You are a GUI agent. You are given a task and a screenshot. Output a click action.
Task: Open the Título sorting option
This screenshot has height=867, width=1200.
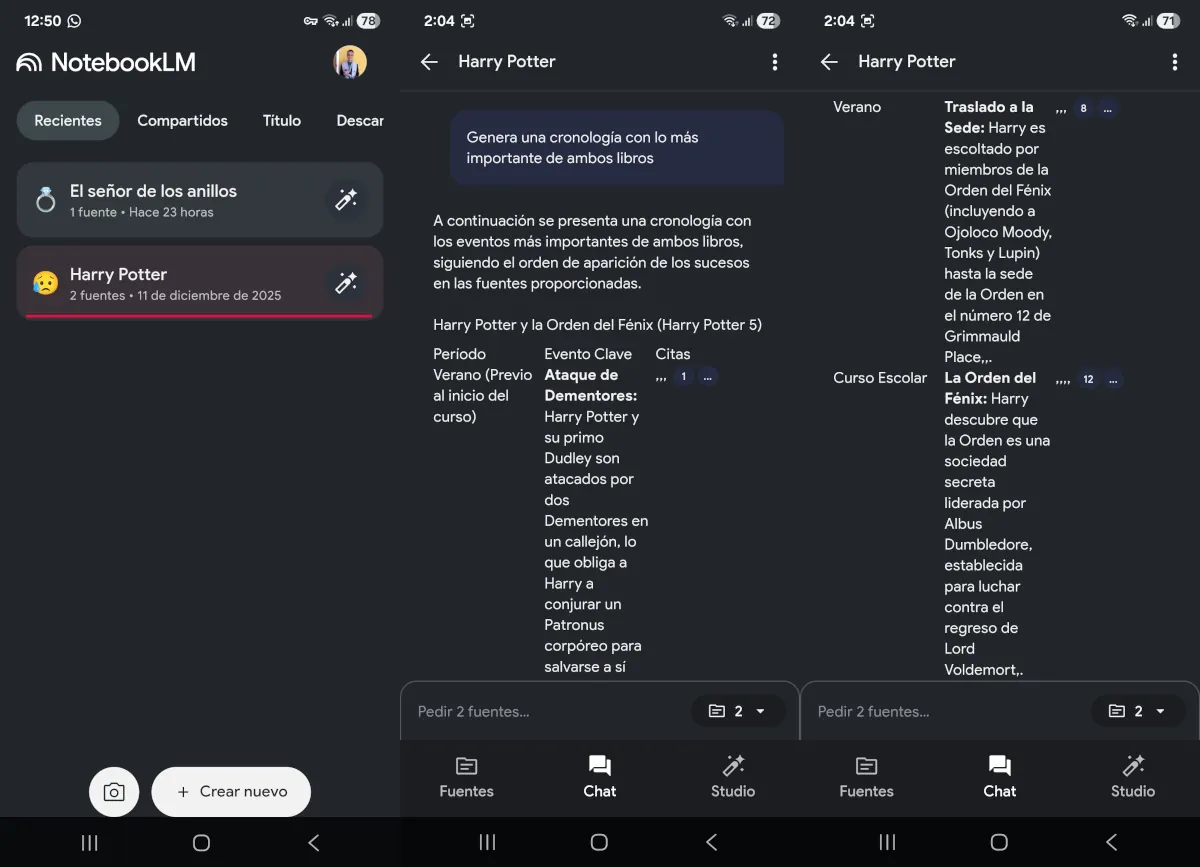(x=281, y=120)
